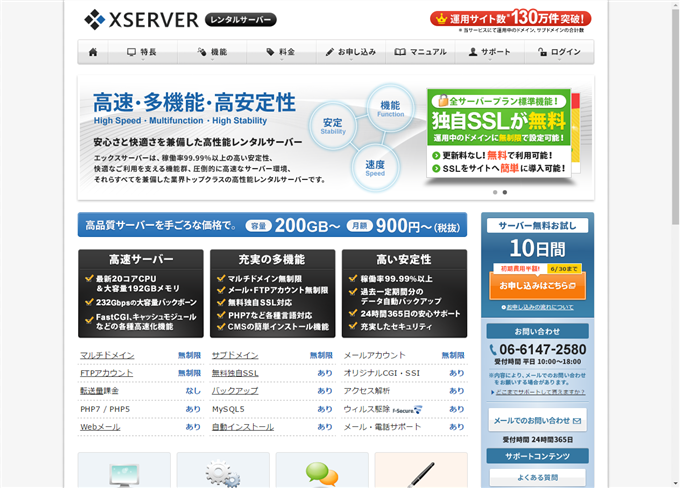Click メールでのお問い合わせ button

537,420
